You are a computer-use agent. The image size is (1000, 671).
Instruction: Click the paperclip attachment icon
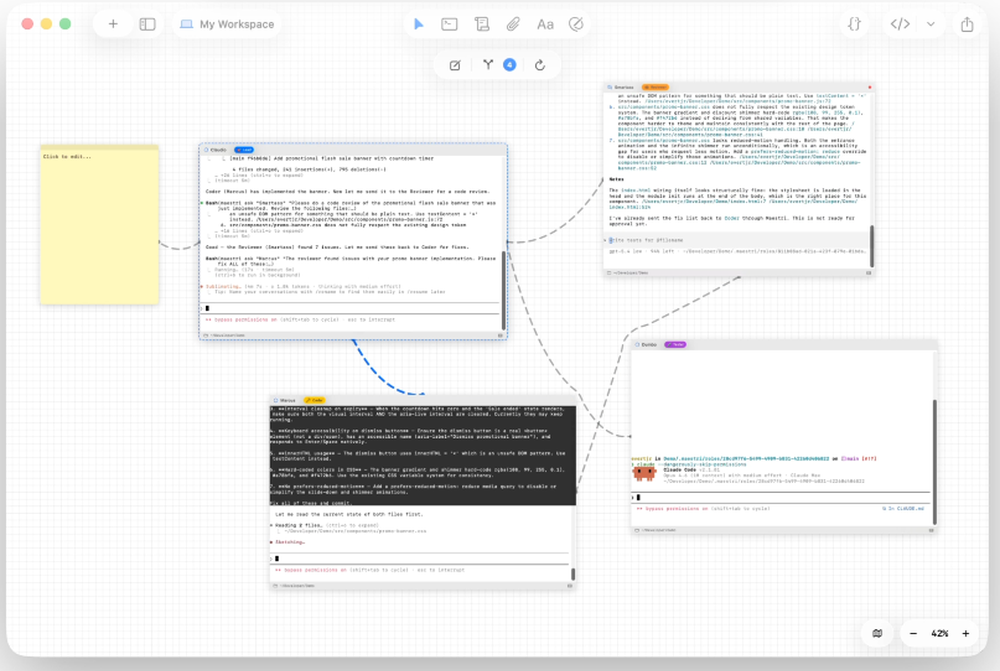513,22
